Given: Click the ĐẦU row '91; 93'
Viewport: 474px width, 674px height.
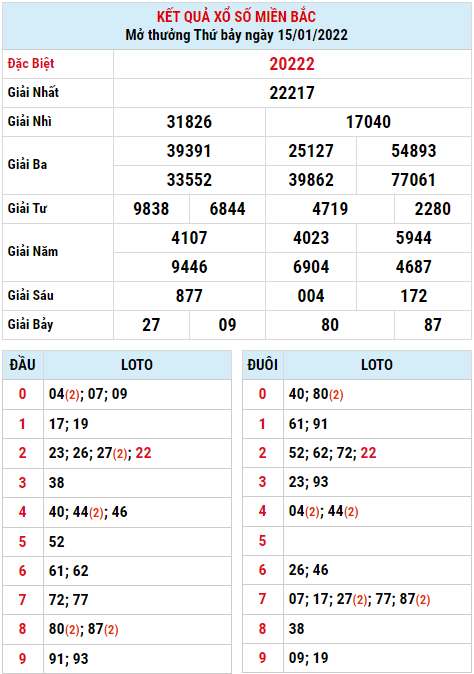Looking at the screenshot, I should point(137,659).
